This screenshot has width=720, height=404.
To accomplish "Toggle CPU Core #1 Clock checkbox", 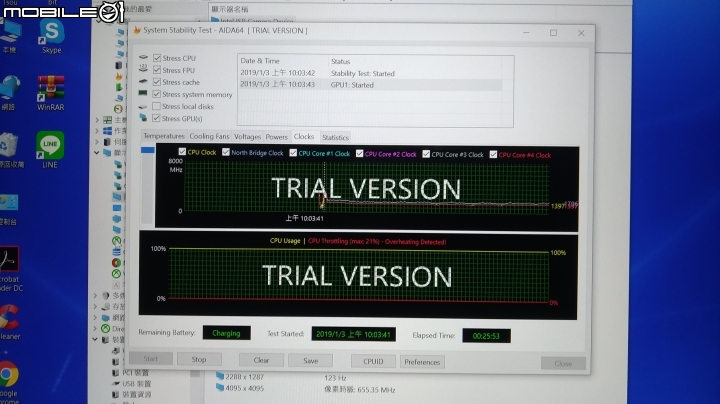I will 293,153.
